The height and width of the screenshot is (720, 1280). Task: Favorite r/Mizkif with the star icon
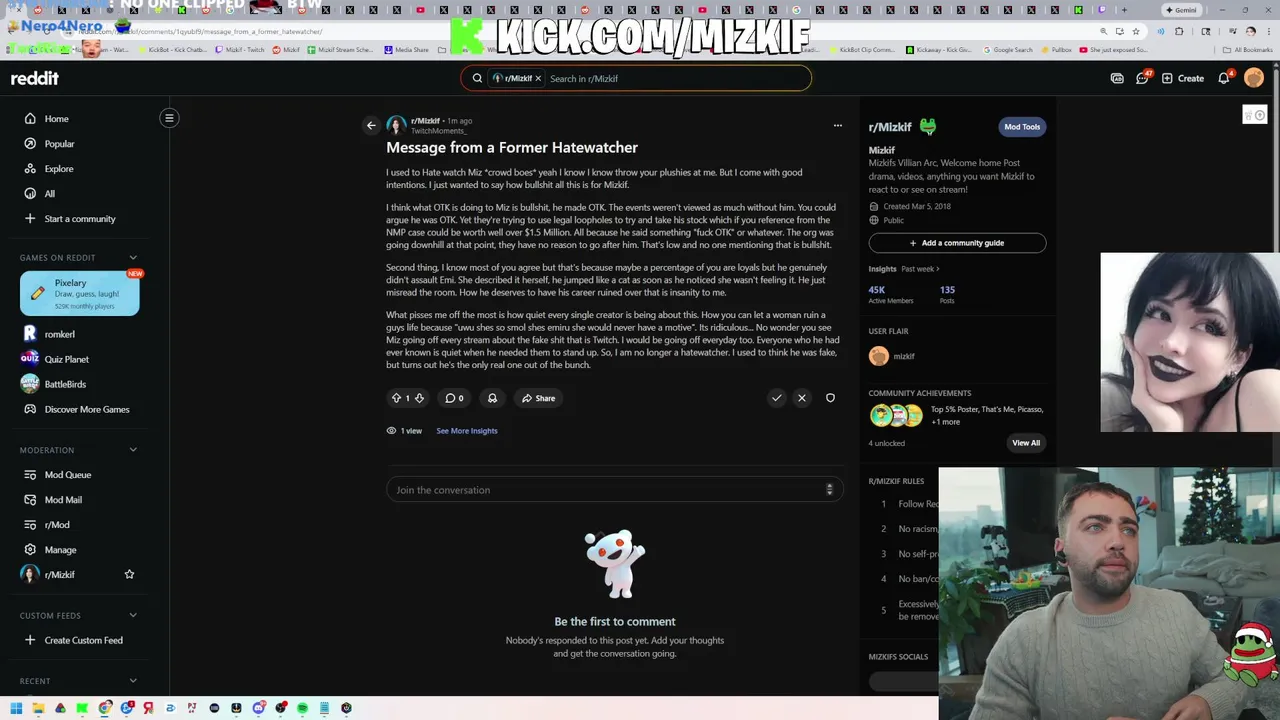129,574
